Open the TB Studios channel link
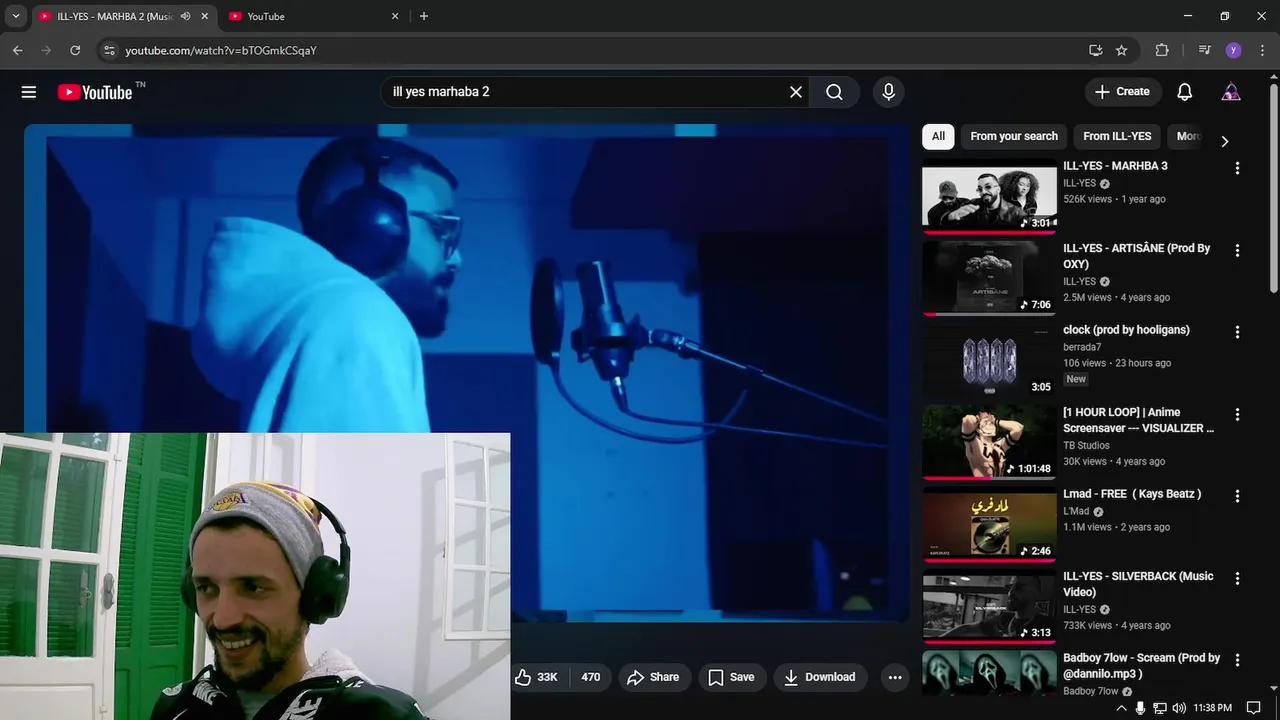Screen dimensions: 1280x720 click(1086, 446)
